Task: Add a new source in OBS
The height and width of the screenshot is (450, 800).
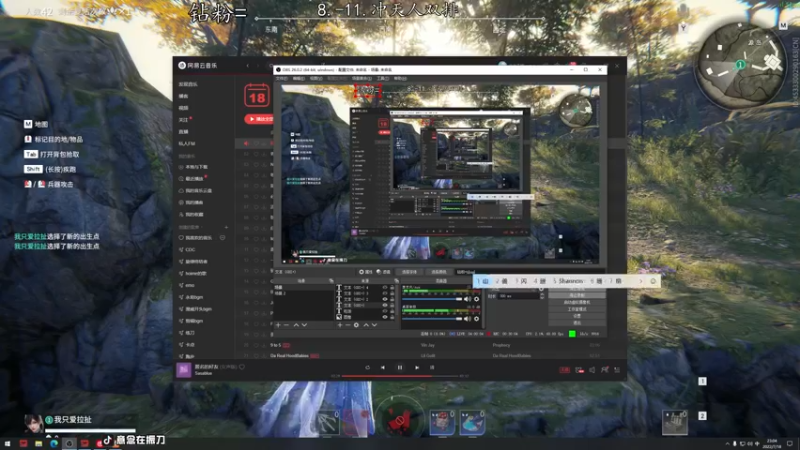Action: pos(340,325)
